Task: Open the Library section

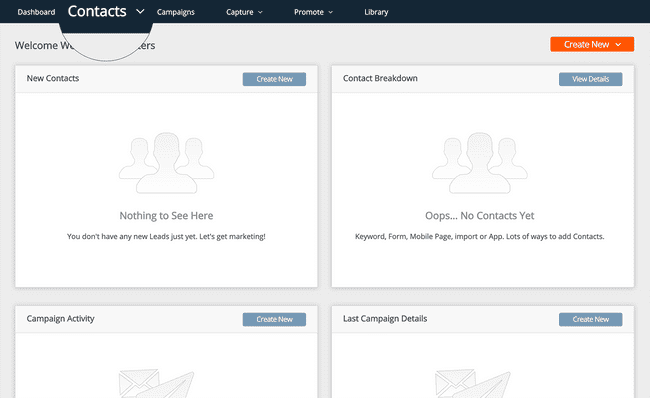Action: (376, 12)
